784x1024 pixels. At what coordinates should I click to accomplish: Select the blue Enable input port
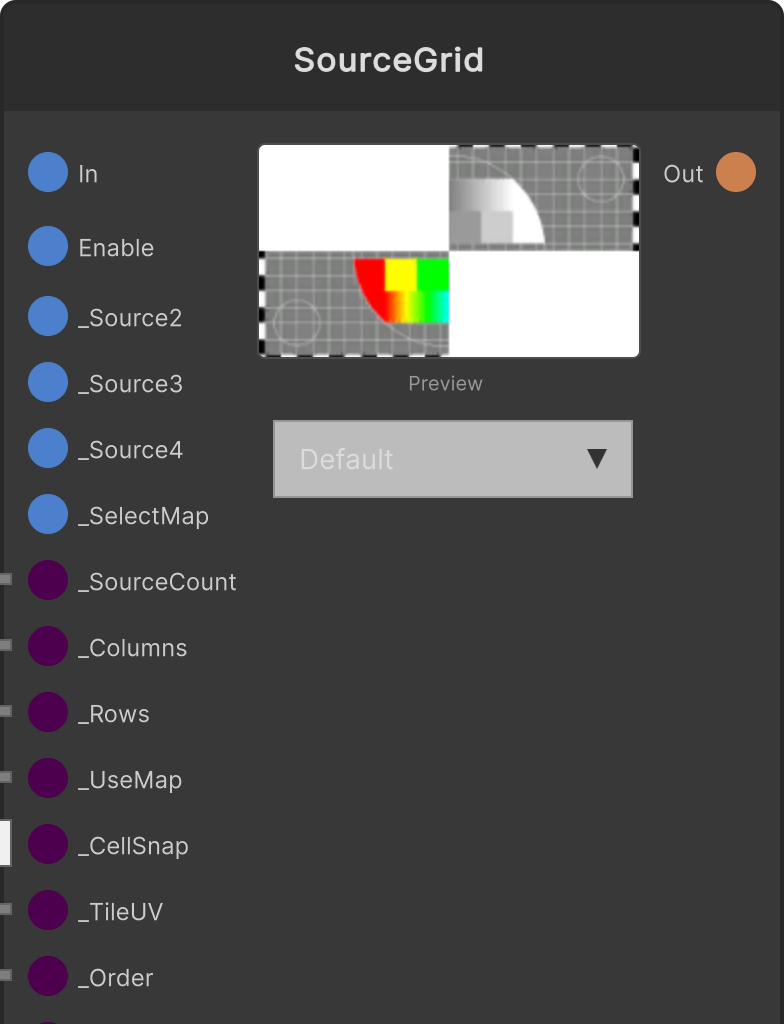pyautogui.click(x=48, y=246)
